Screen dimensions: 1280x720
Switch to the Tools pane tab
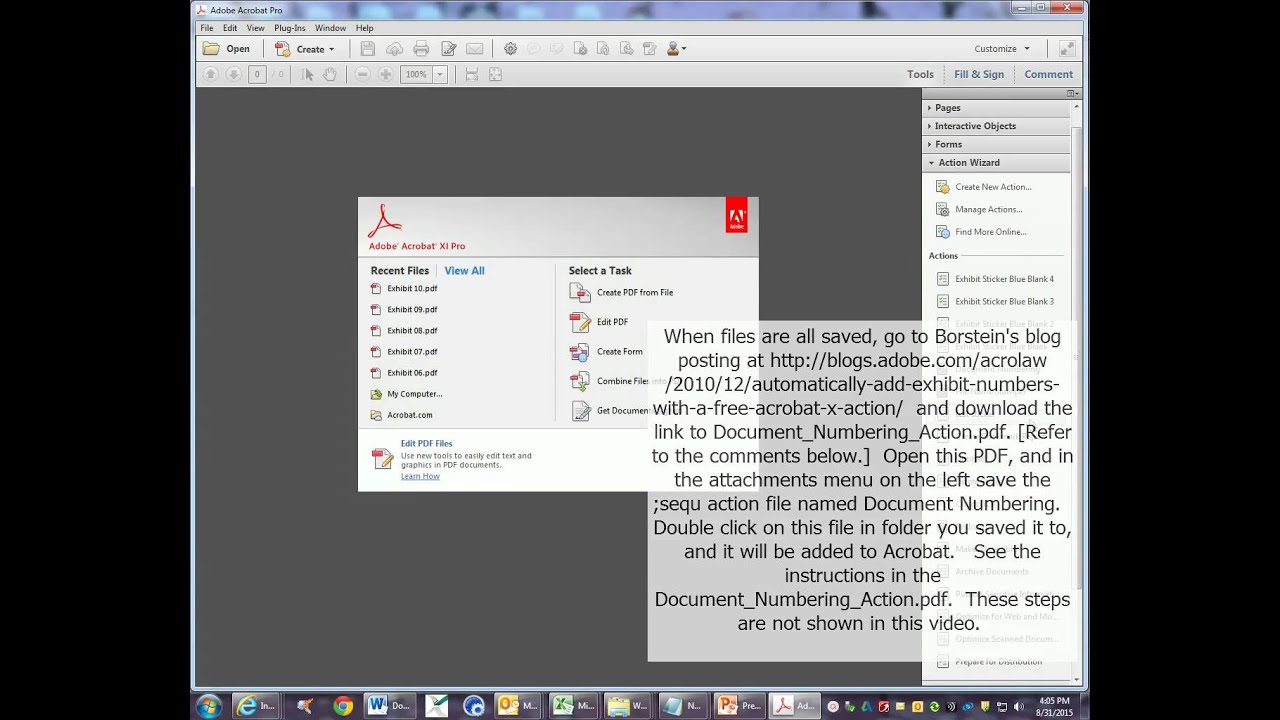(920, 75)
